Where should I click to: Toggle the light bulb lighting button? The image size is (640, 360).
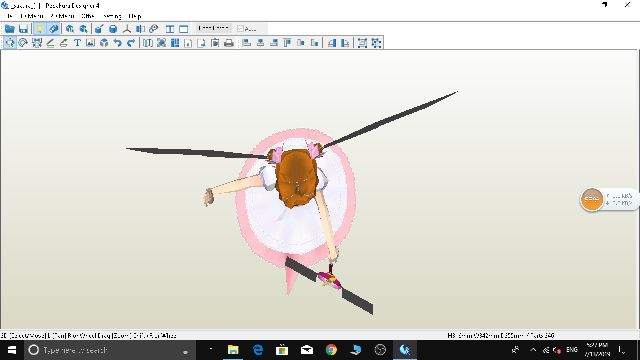pyautogui.click(x=40, y=29)
